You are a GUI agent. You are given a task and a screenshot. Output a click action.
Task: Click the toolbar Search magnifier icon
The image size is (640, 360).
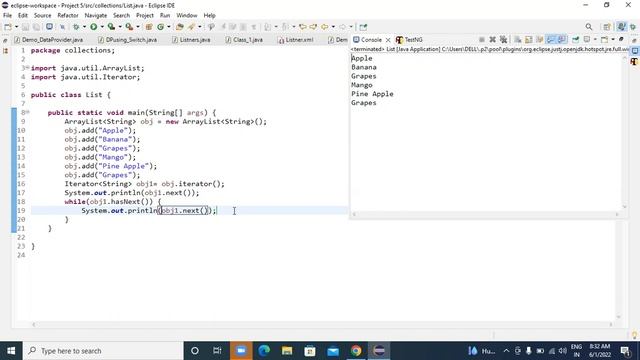589,27
